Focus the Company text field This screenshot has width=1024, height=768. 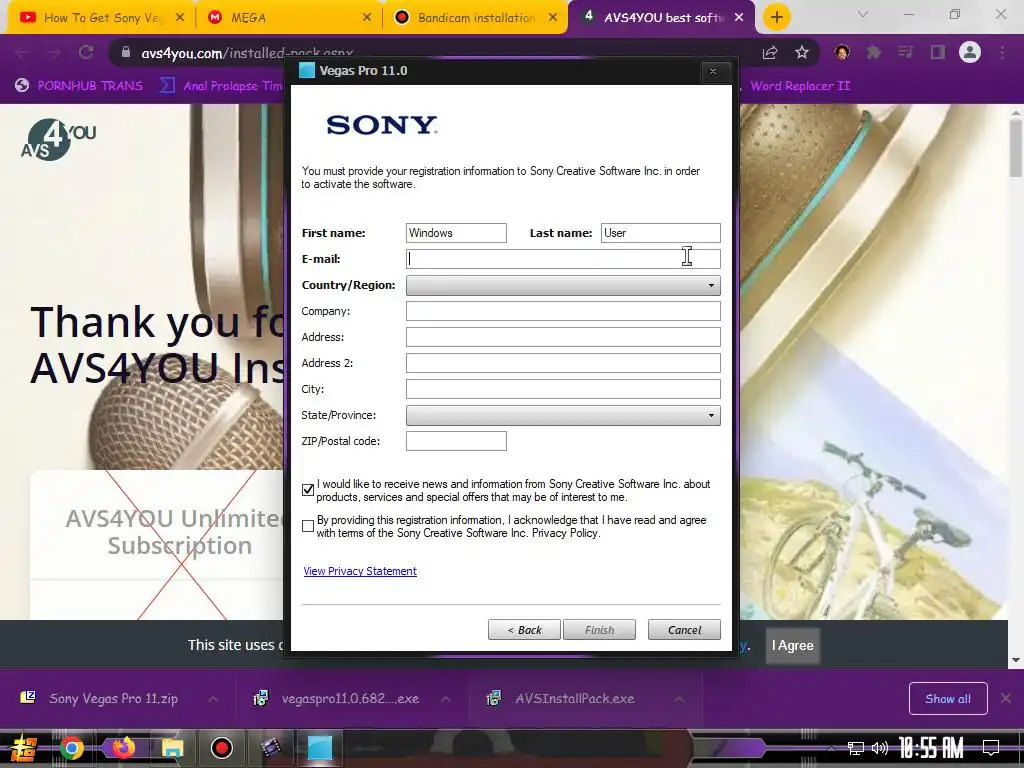563,311
